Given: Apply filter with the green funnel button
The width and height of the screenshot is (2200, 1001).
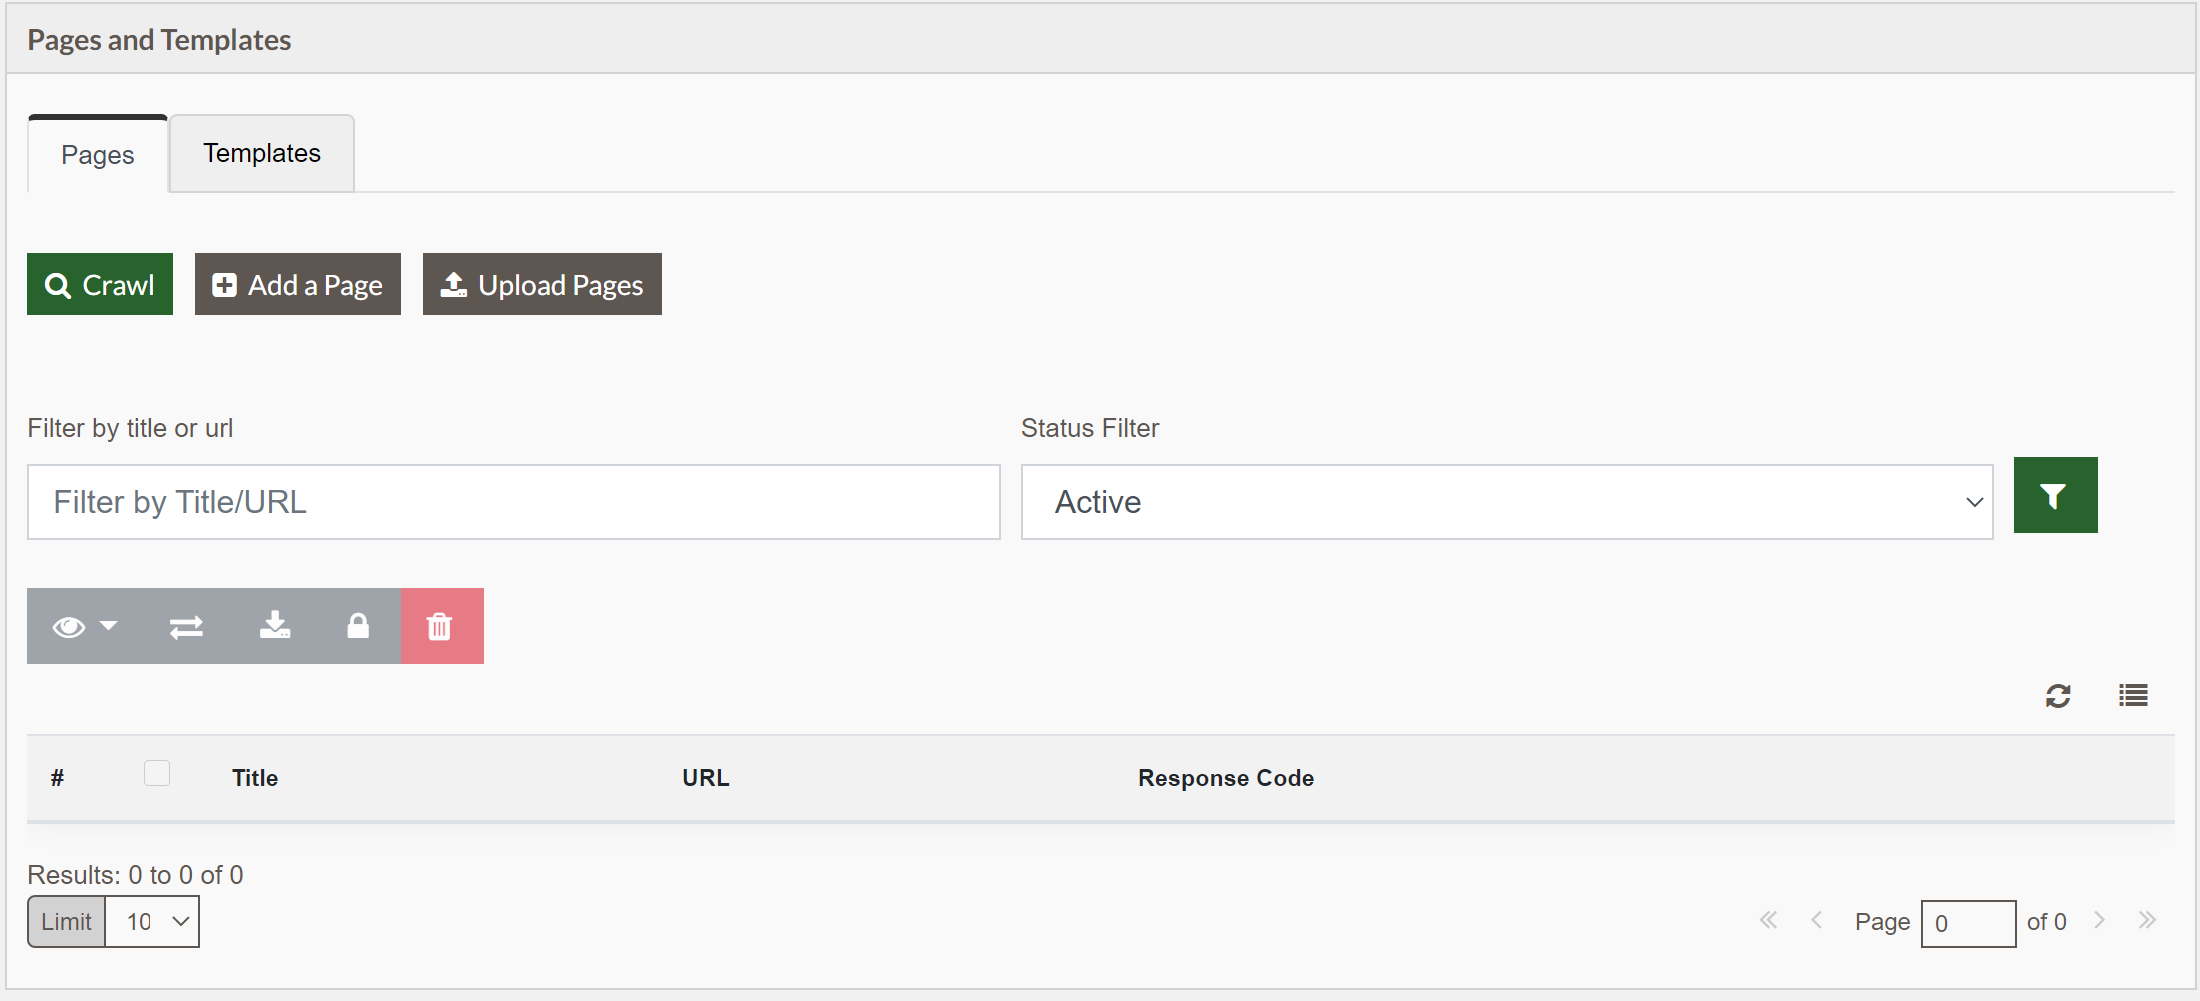Looking at the screenshot, I should point(2055,495).
